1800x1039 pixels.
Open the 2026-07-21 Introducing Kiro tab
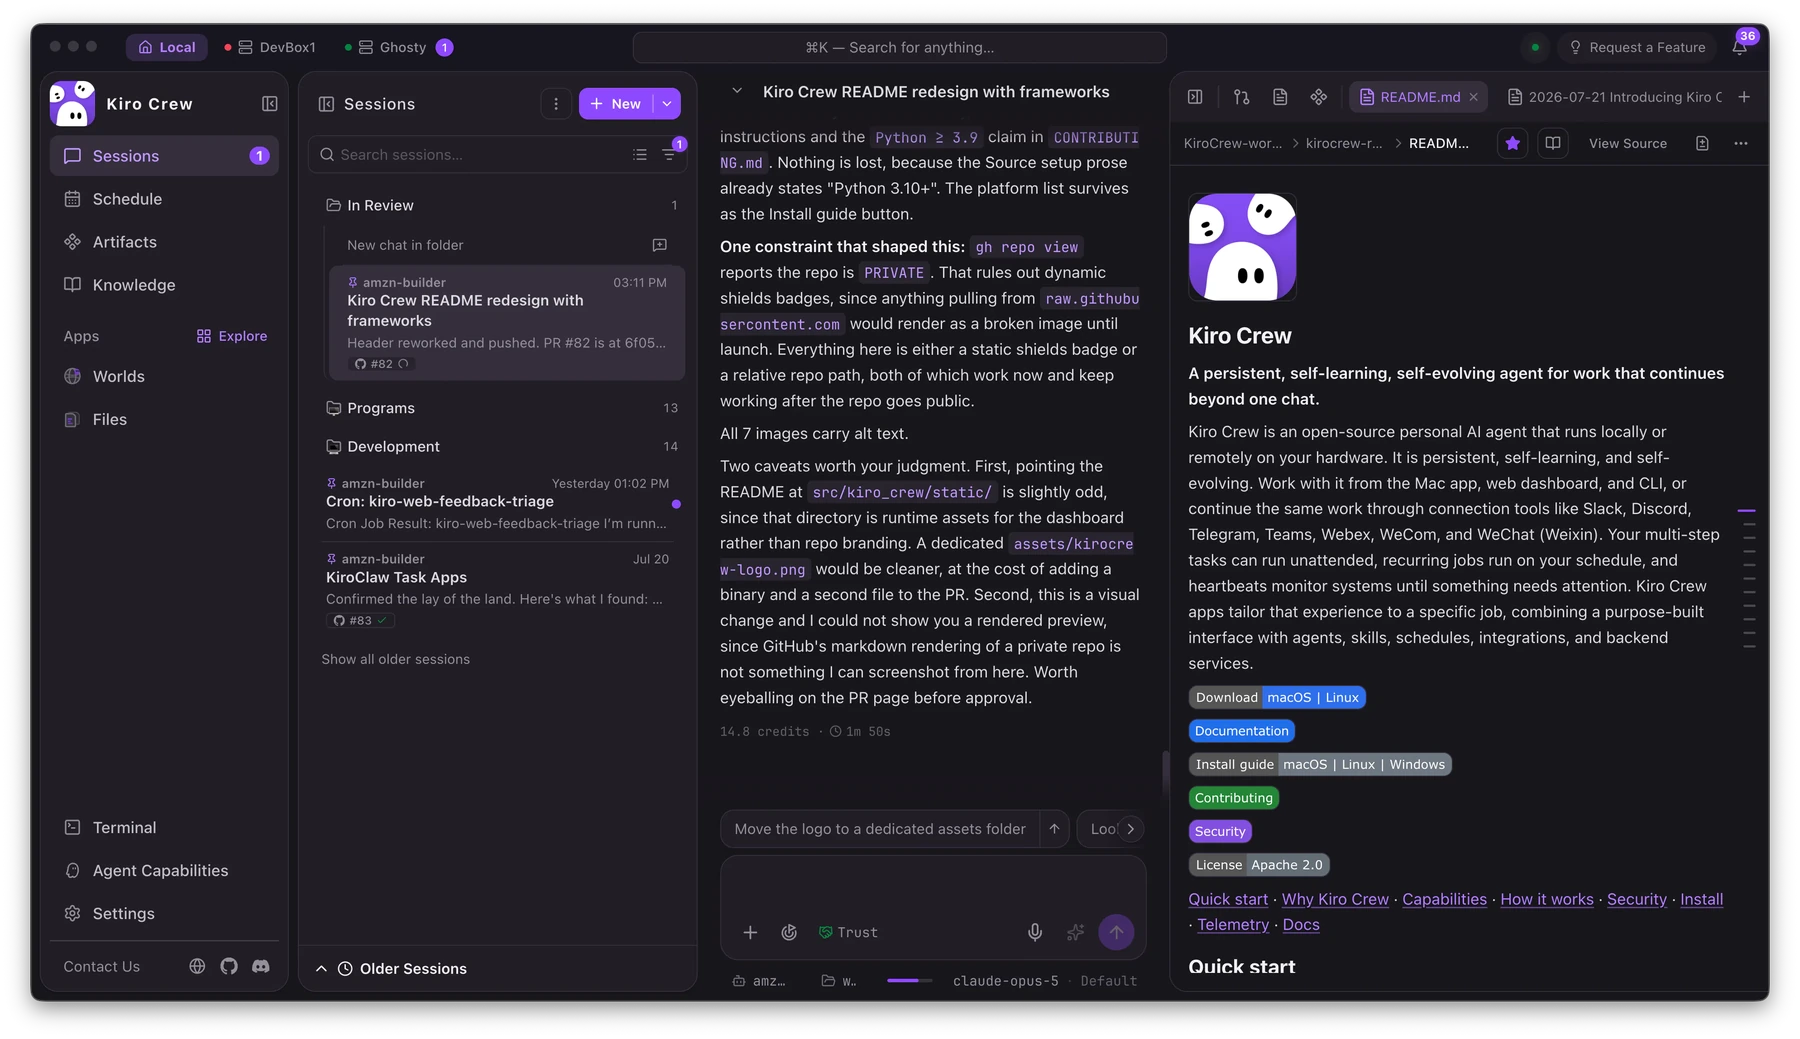1614,97
